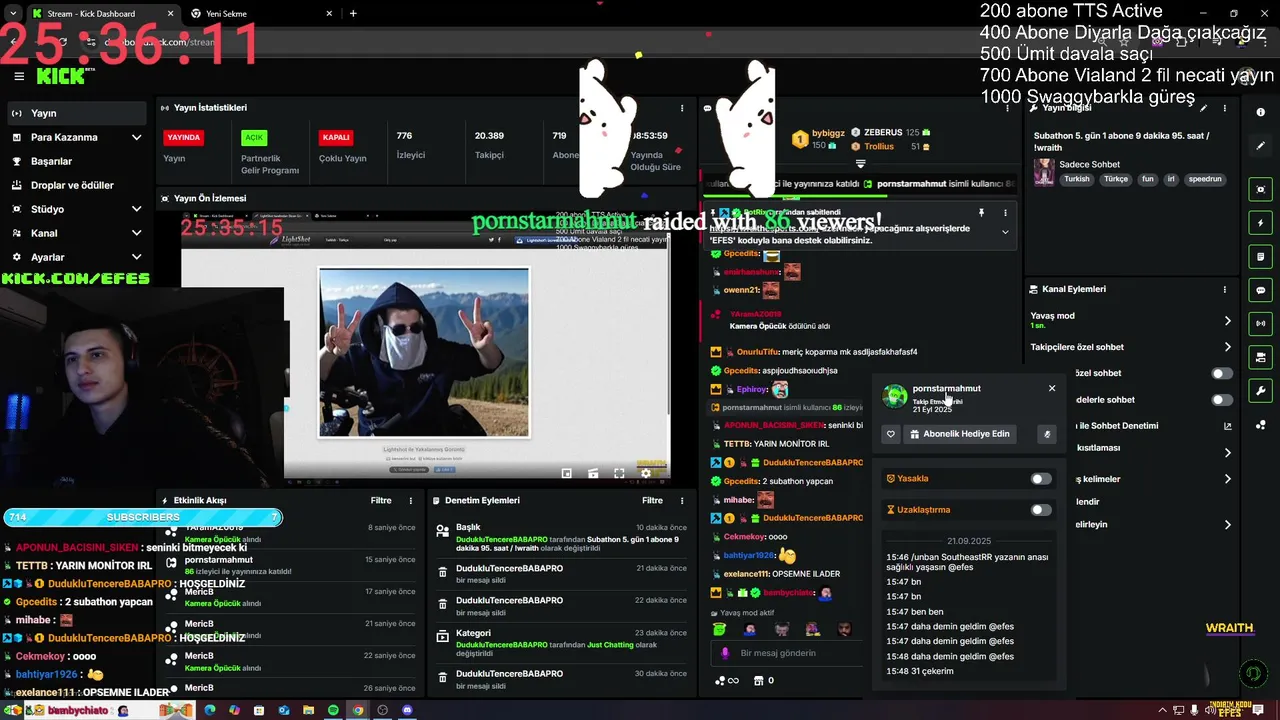Click Filtre in Denetim Eylemleri panel

pos(653,501)
